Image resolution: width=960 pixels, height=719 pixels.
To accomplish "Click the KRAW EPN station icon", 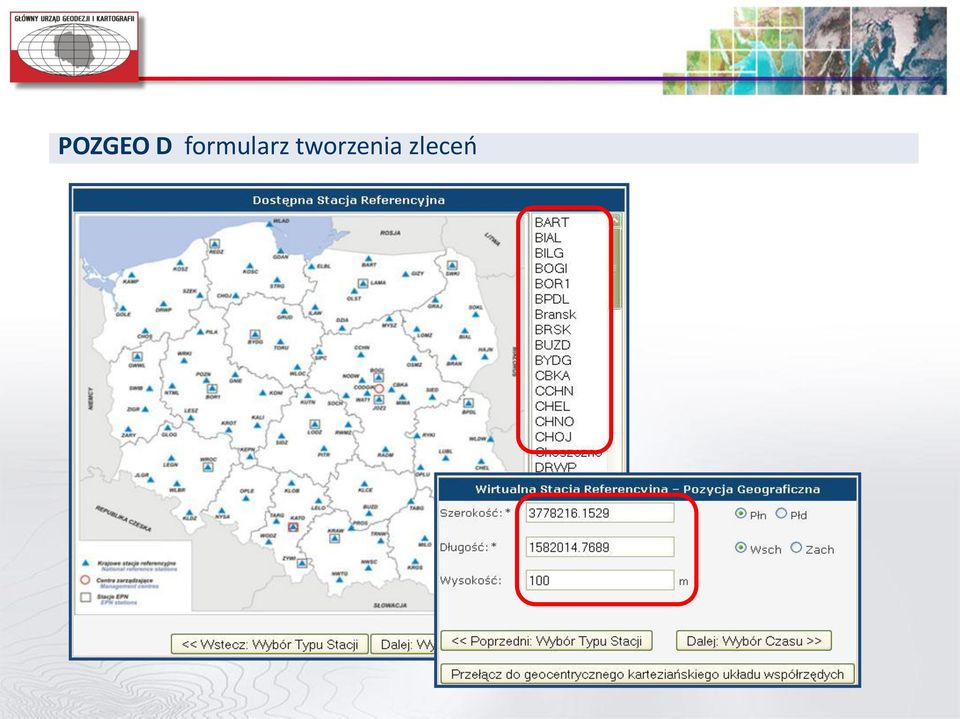I will [x=334, y=538].
